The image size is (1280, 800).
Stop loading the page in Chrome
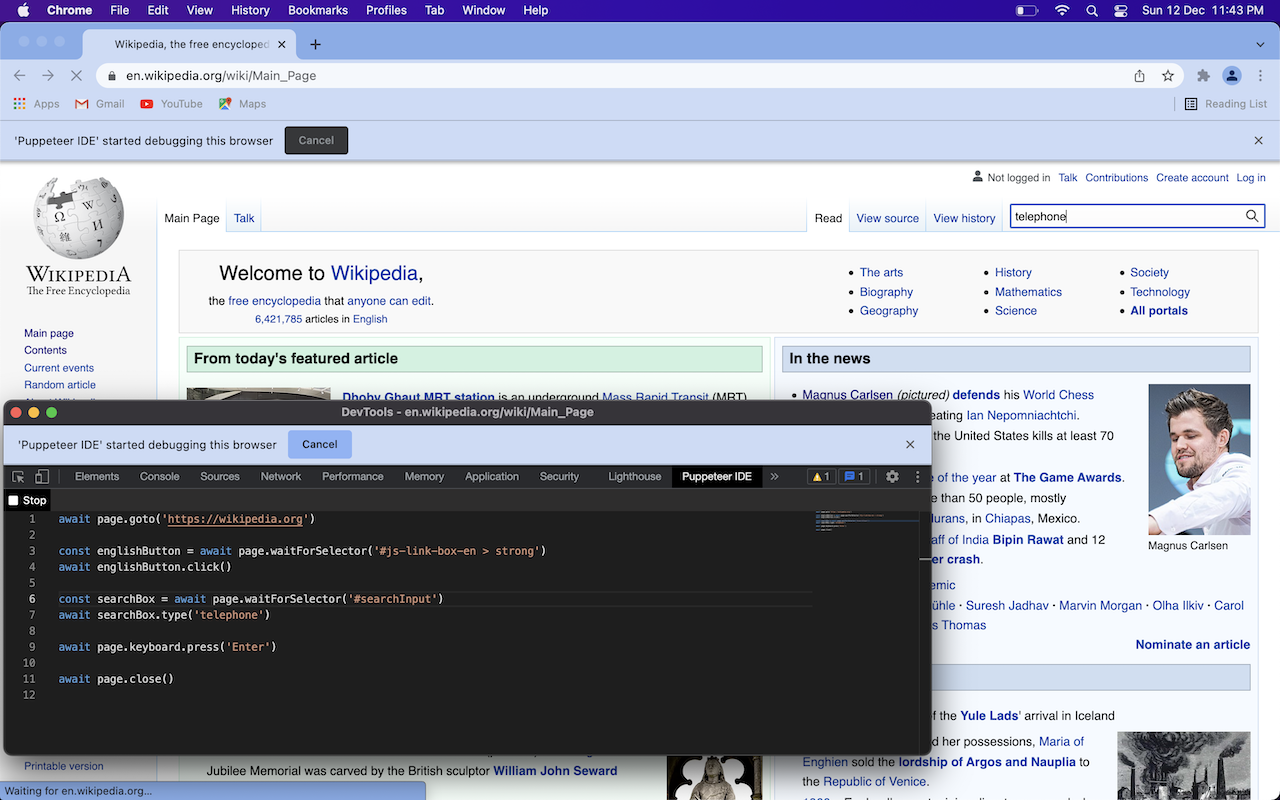coord(76,76)
